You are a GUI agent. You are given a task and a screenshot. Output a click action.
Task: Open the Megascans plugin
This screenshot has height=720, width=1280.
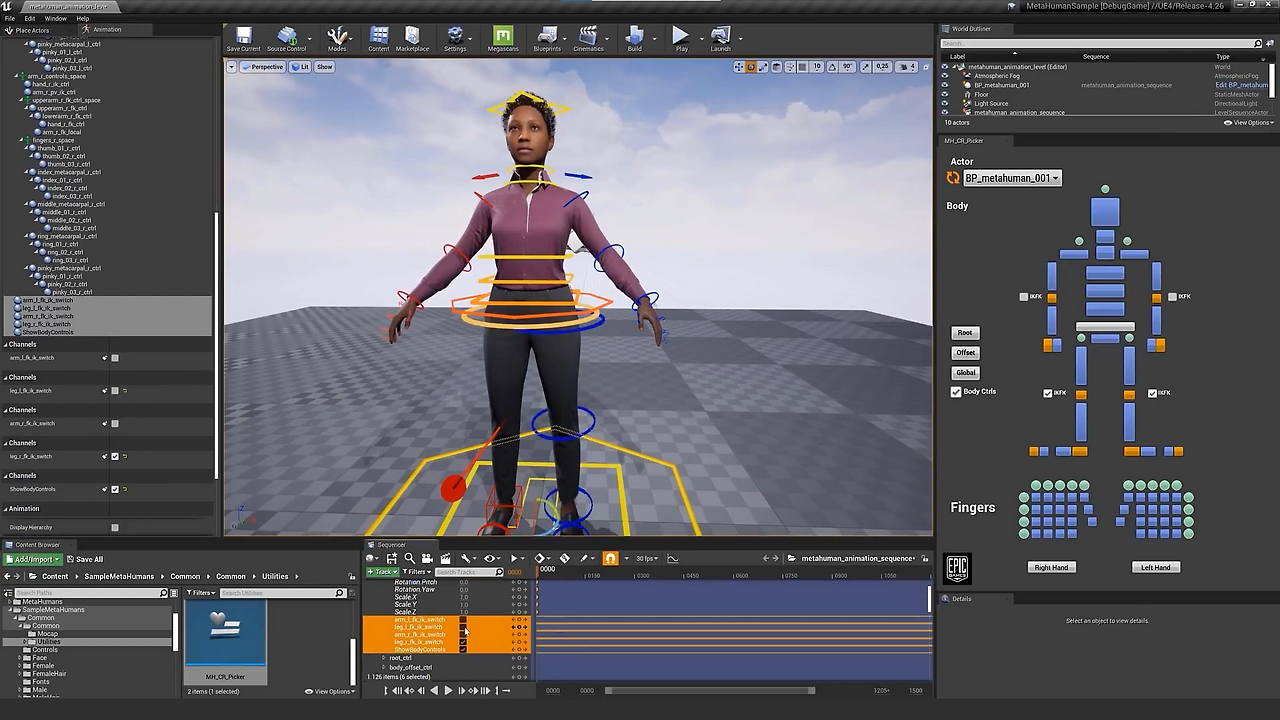(x=503, y=38)
